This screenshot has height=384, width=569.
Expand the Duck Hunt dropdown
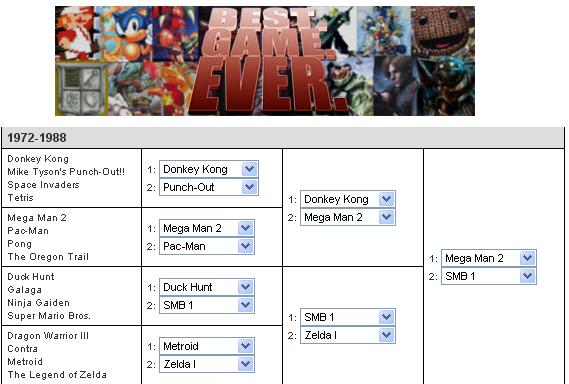pos(207,287)
